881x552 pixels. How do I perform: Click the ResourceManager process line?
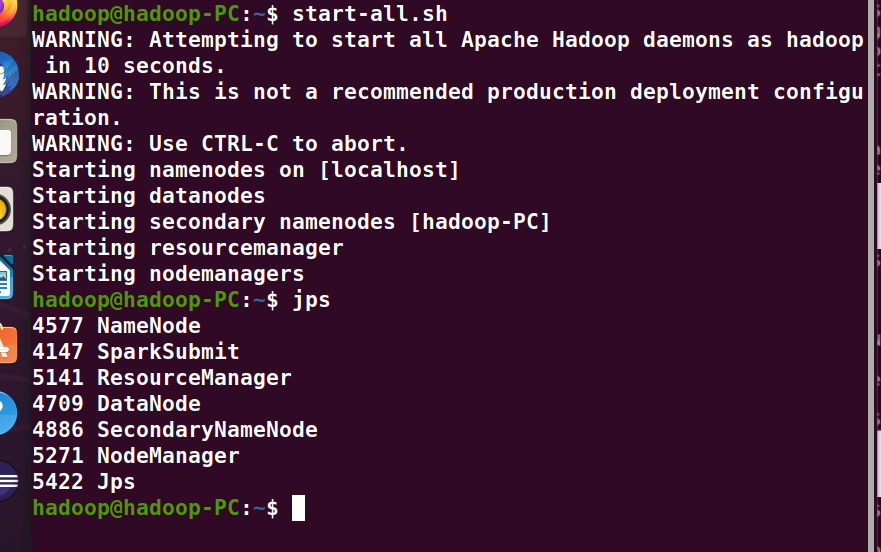point(162,378)
